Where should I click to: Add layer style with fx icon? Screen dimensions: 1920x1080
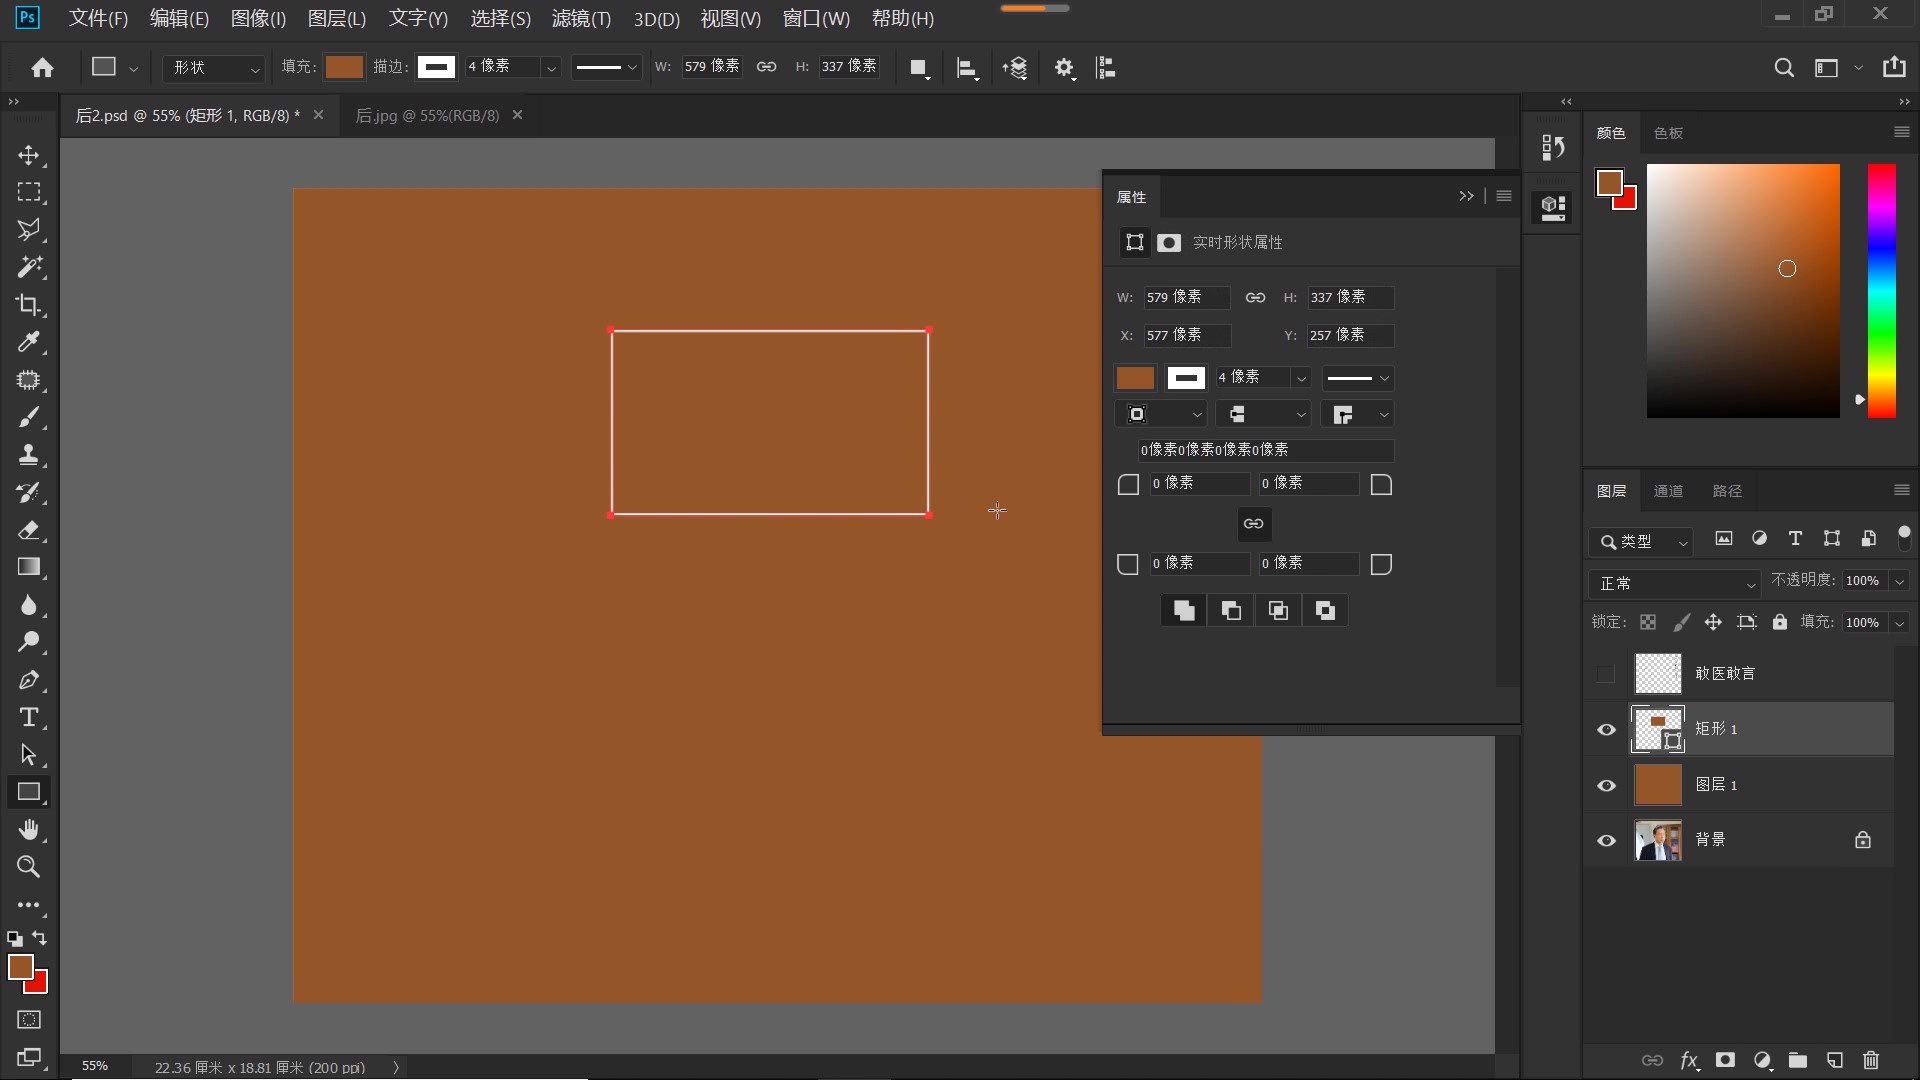coord(1689,1060)
